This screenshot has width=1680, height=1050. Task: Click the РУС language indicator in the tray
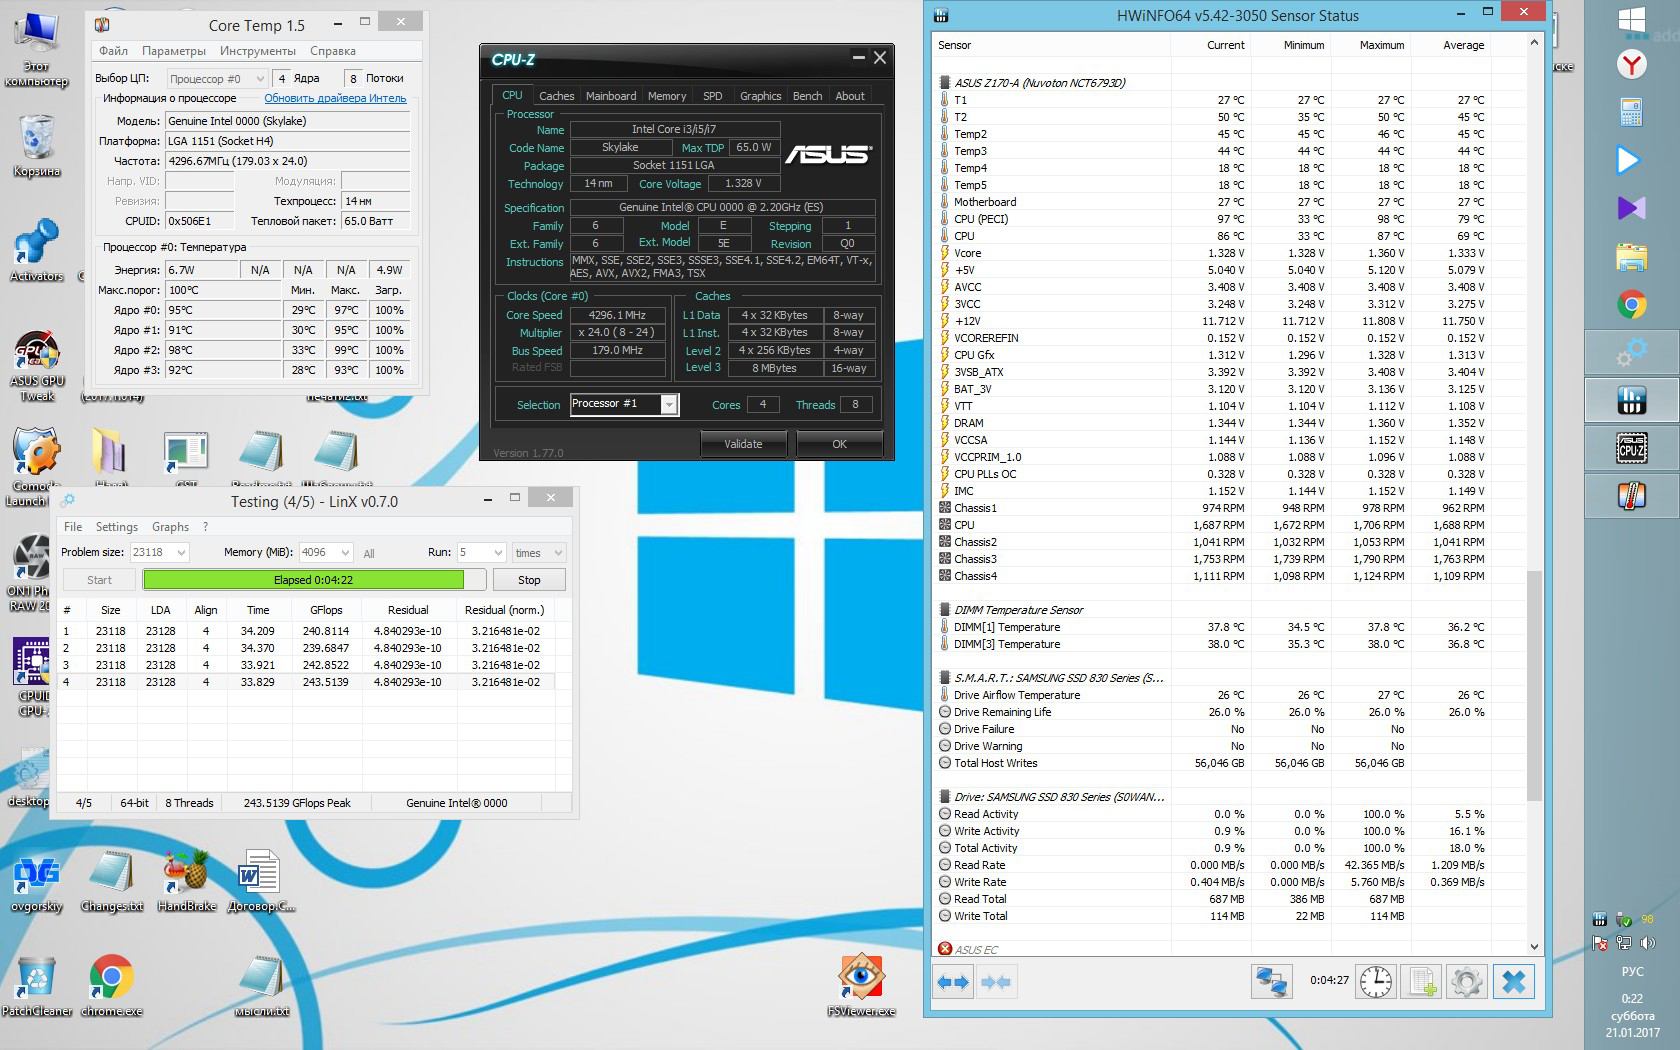click(x=1632, y=971)
